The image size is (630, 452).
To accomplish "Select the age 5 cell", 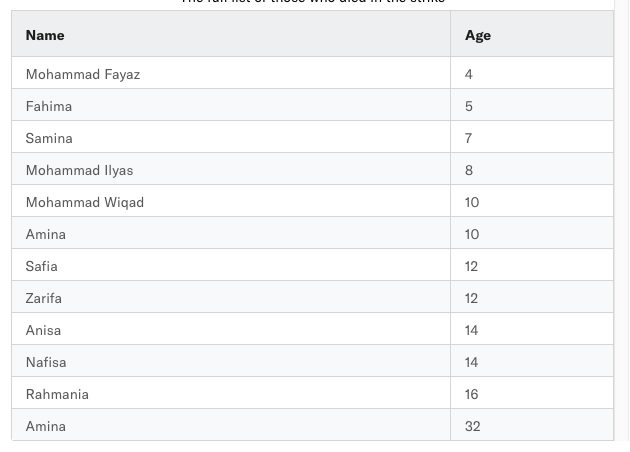I will (532, 105).
